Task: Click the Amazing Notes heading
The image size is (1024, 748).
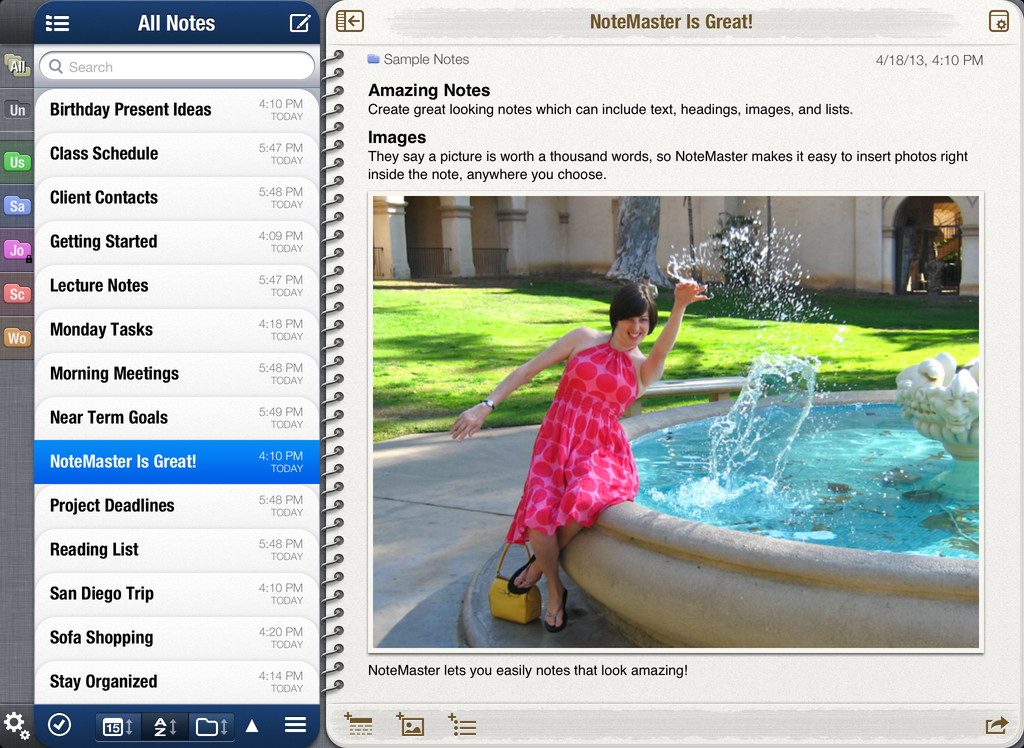Action: click(429, 90)
